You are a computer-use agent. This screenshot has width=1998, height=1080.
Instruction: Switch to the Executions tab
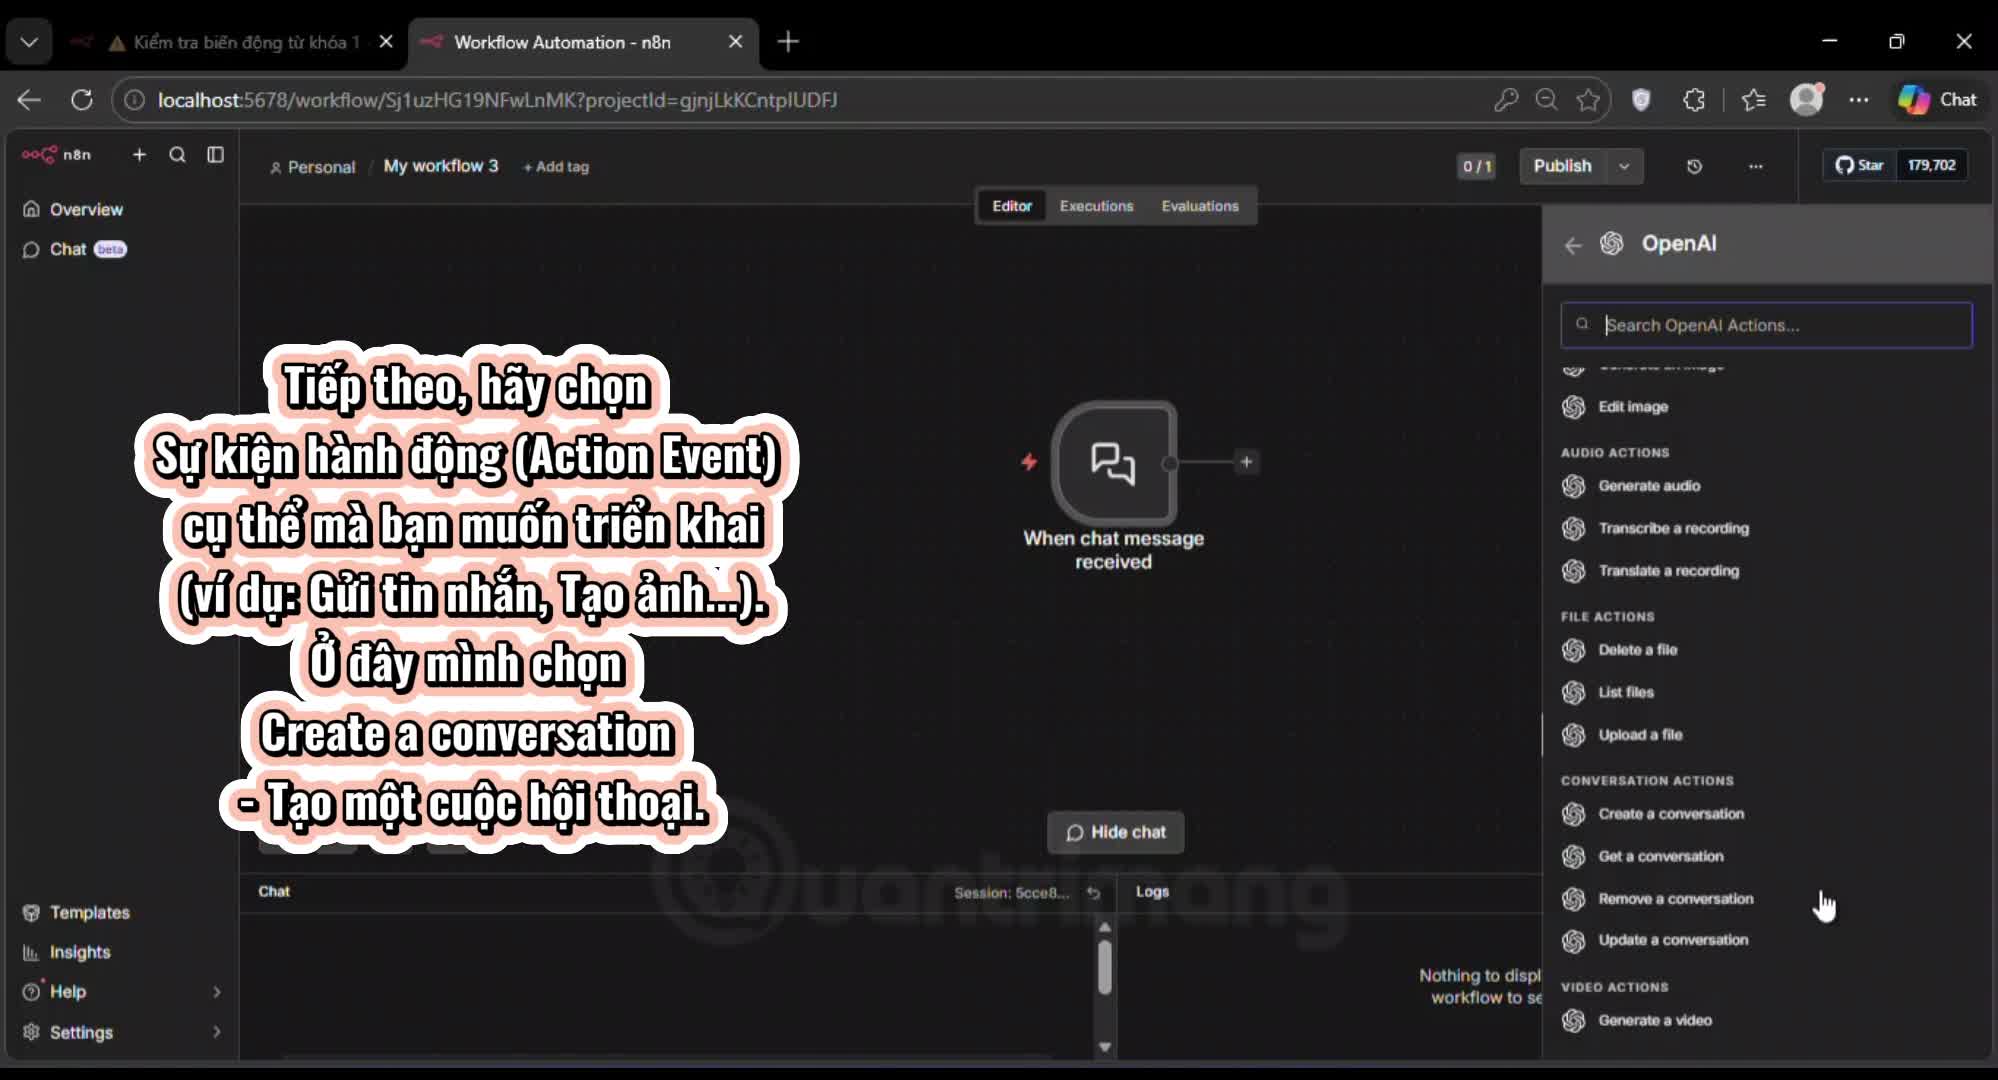[1096, 206]
